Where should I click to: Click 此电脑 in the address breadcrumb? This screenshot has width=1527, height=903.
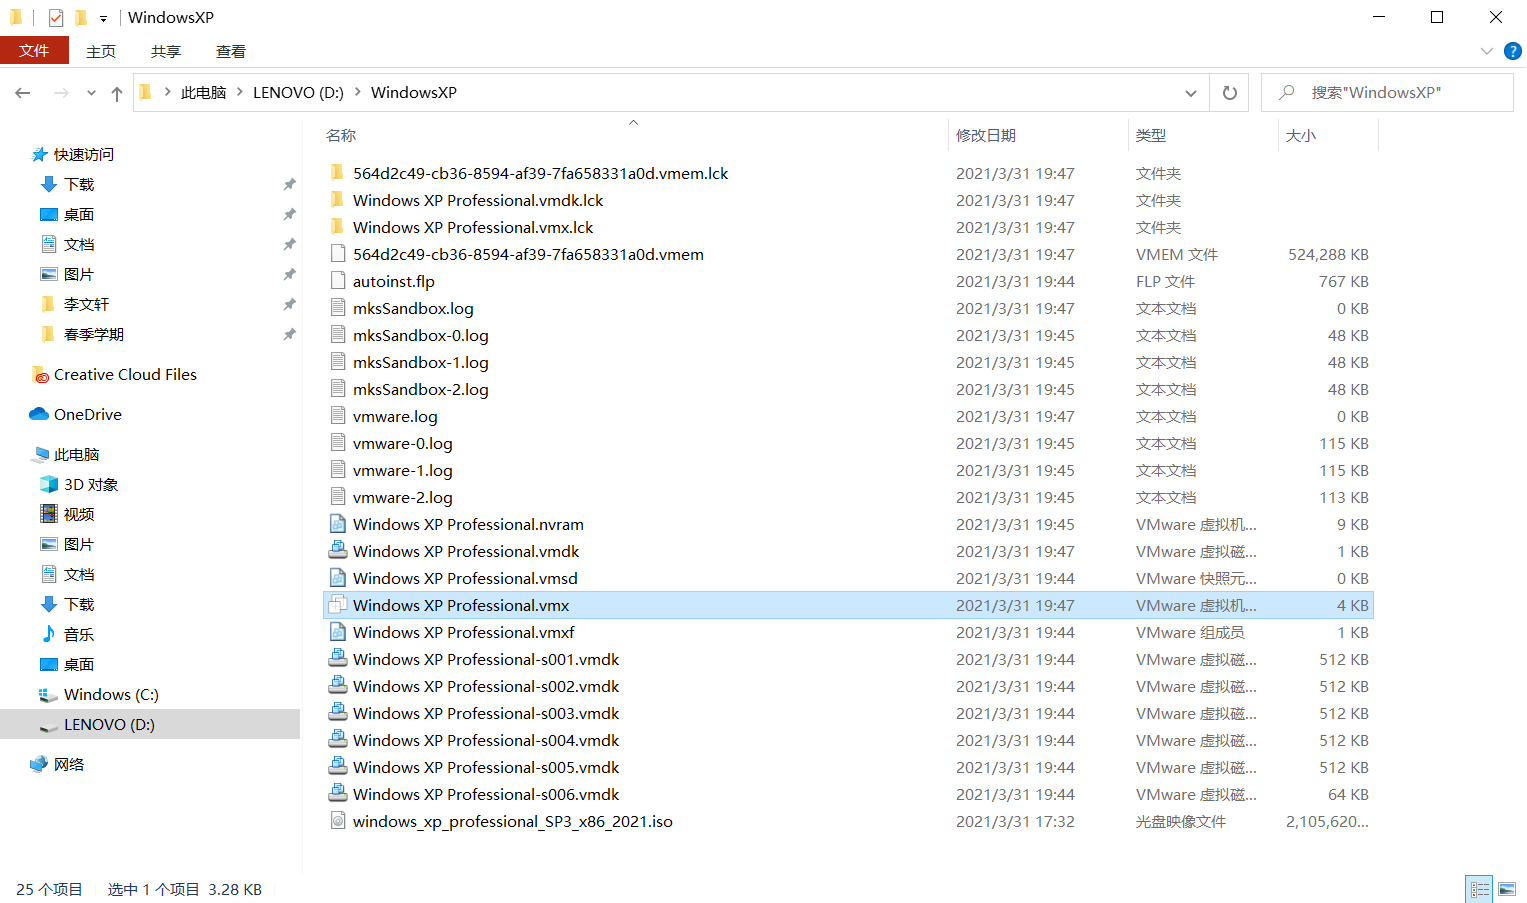pyautogui.click(x=203, y=93)
